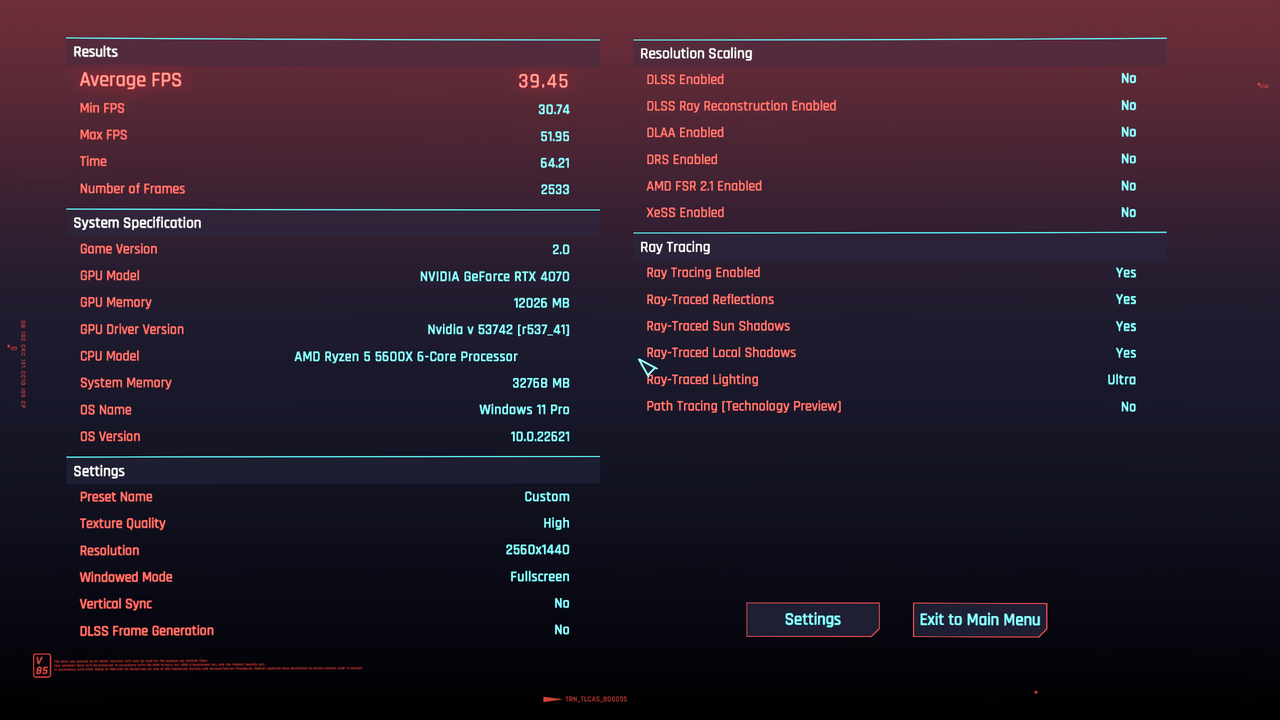Click the DLAA Enabled label

[685, 133]
